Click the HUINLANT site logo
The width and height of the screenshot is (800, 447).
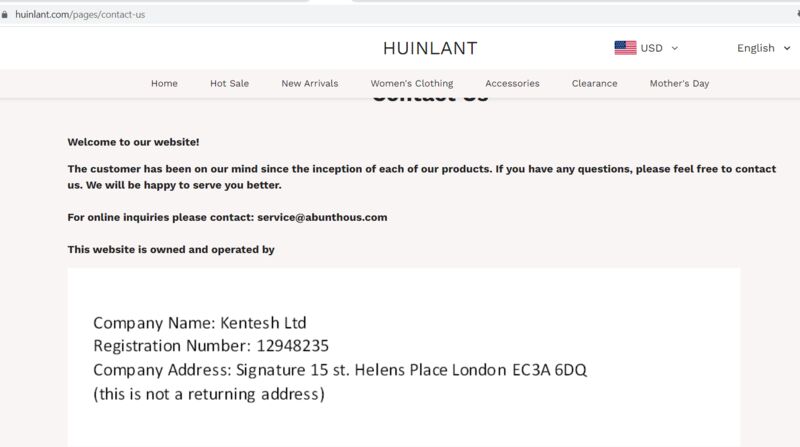(430, 48)
